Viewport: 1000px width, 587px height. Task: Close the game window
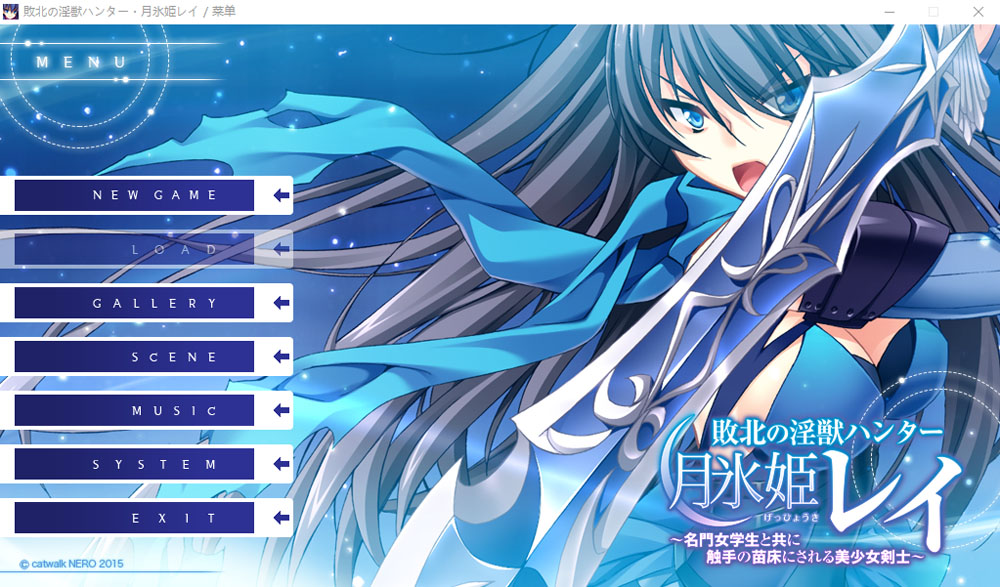pyautogui.click(x=977, y=12)
